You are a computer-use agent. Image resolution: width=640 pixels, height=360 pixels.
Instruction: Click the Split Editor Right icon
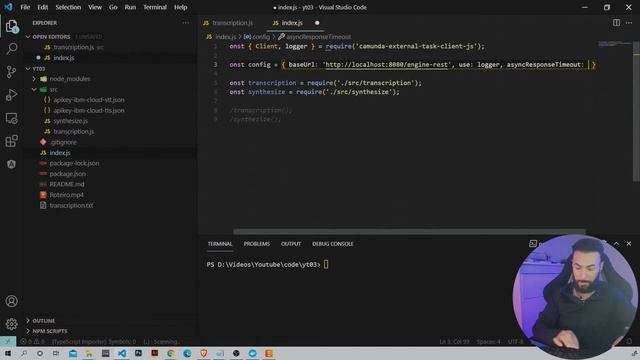click(616, 23)
